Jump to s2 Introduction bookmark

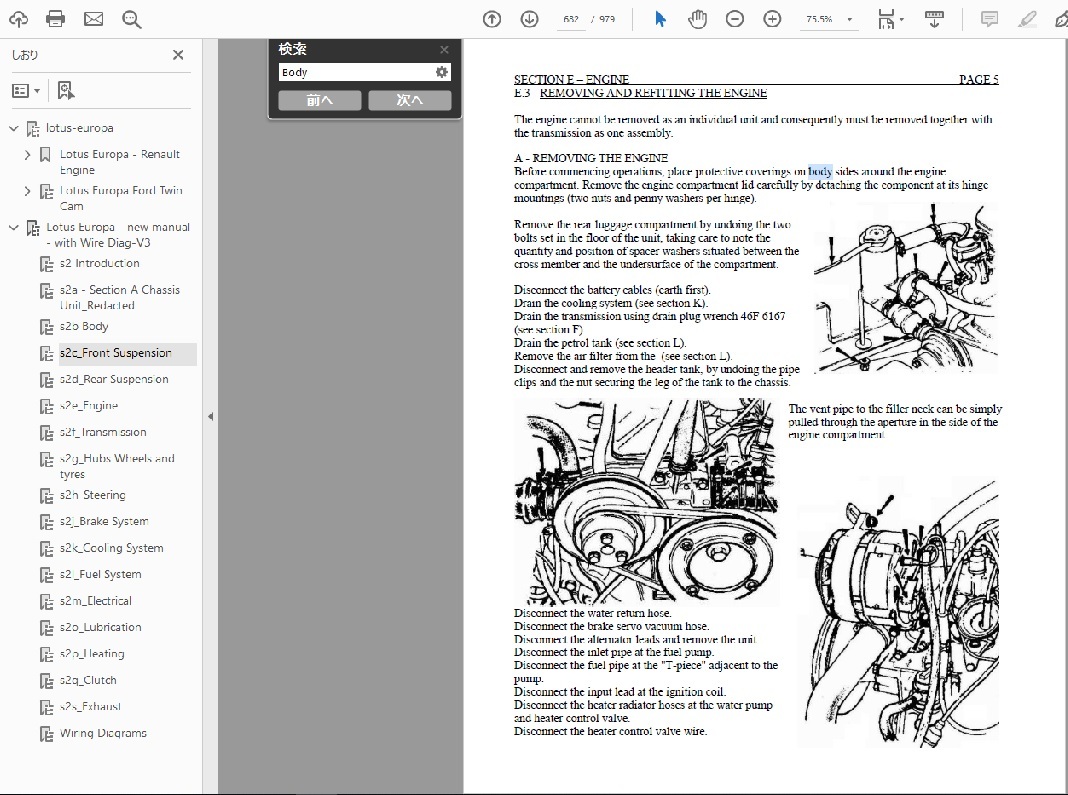[99, 264]
